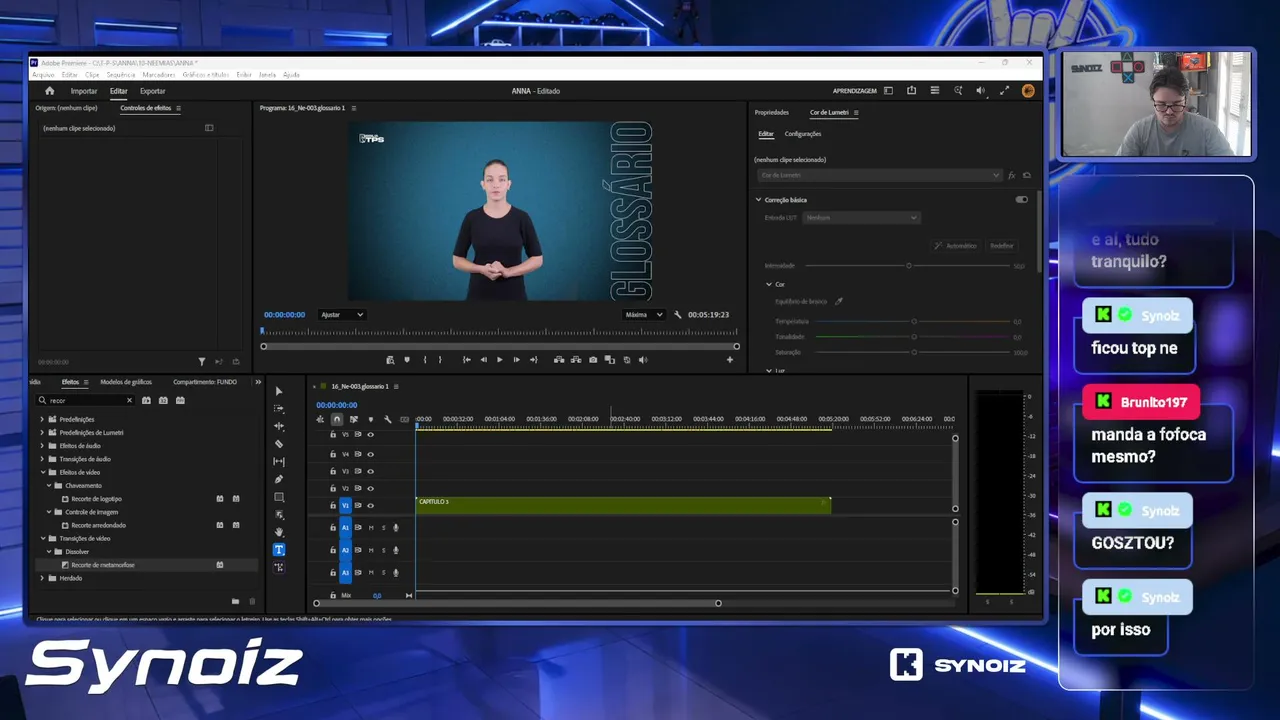Switch to Propriedades panel tab
Viewport: 1280px width, 720px height.
click(772, 112)
